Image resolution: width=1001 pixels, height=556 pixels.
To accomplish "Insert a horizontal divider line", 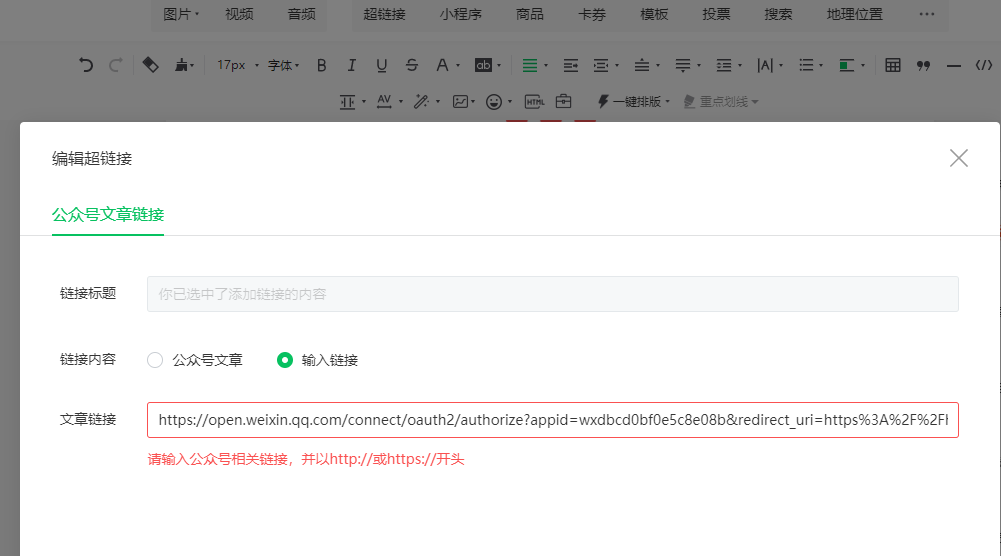I will coord(954,66).
